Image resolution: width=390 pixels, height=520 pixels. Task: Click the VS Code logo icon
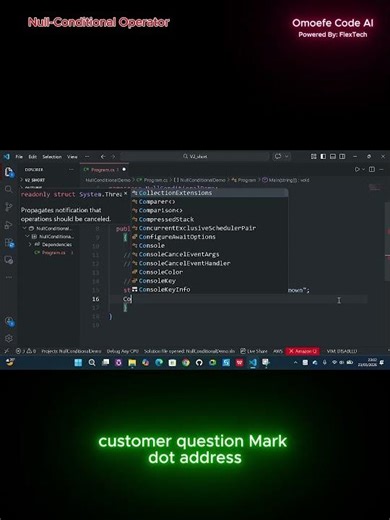tap(7, 156)
